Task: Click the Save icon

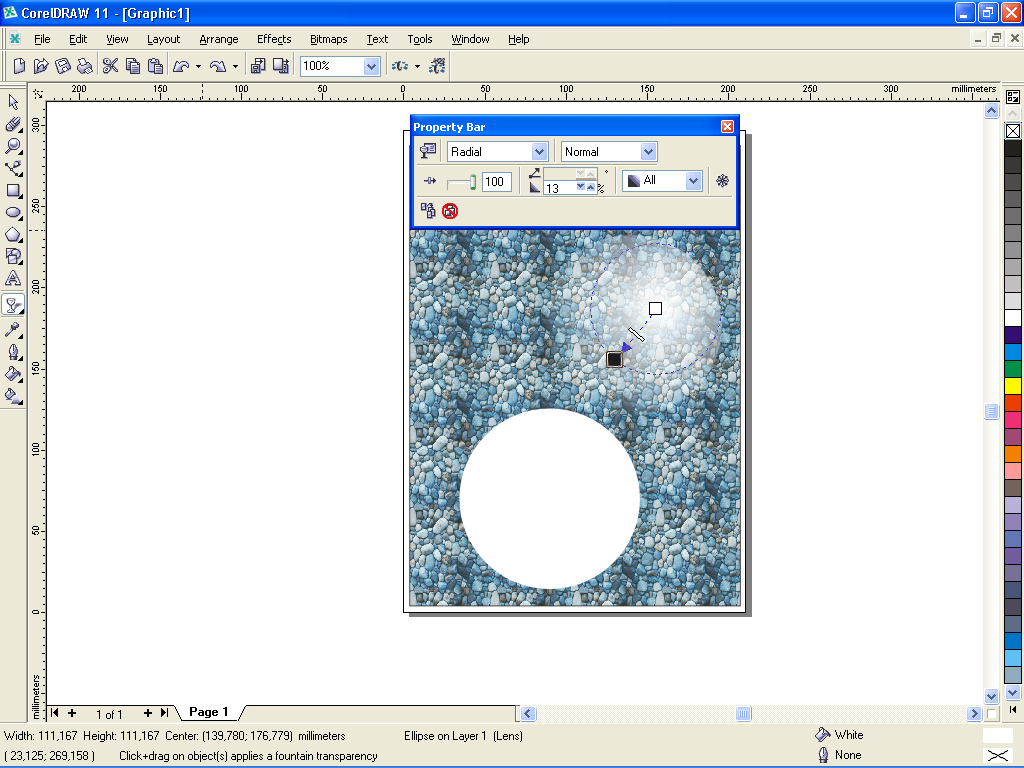Action: [x=63, y=66]
